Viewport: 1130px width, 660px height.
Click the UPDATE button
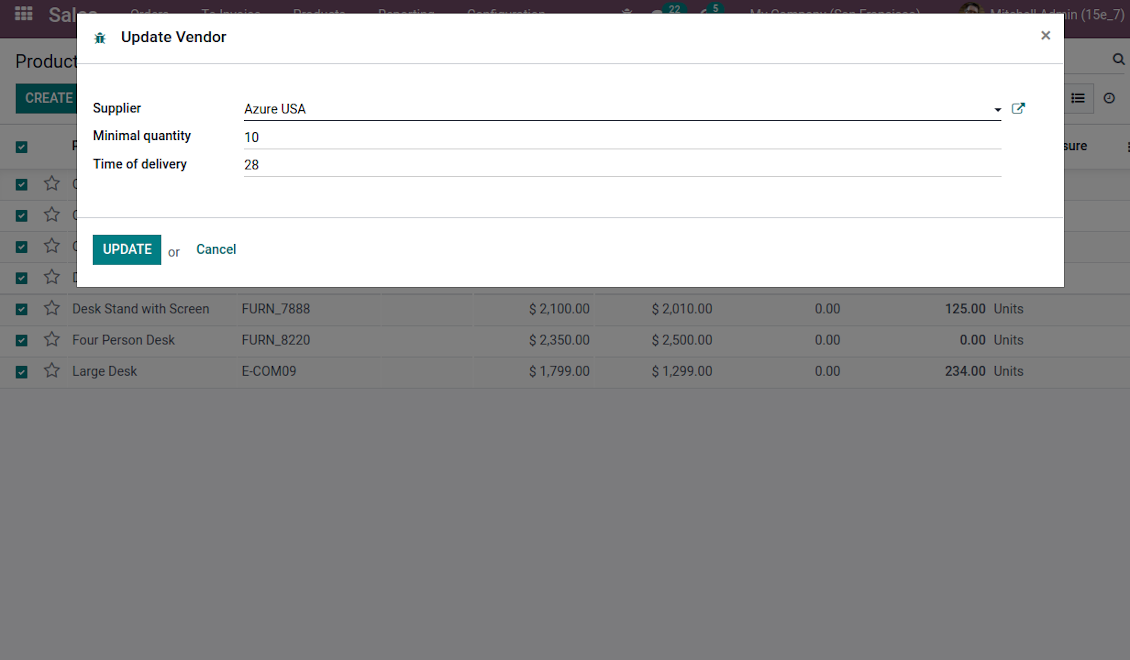click(x=127, y=249)
